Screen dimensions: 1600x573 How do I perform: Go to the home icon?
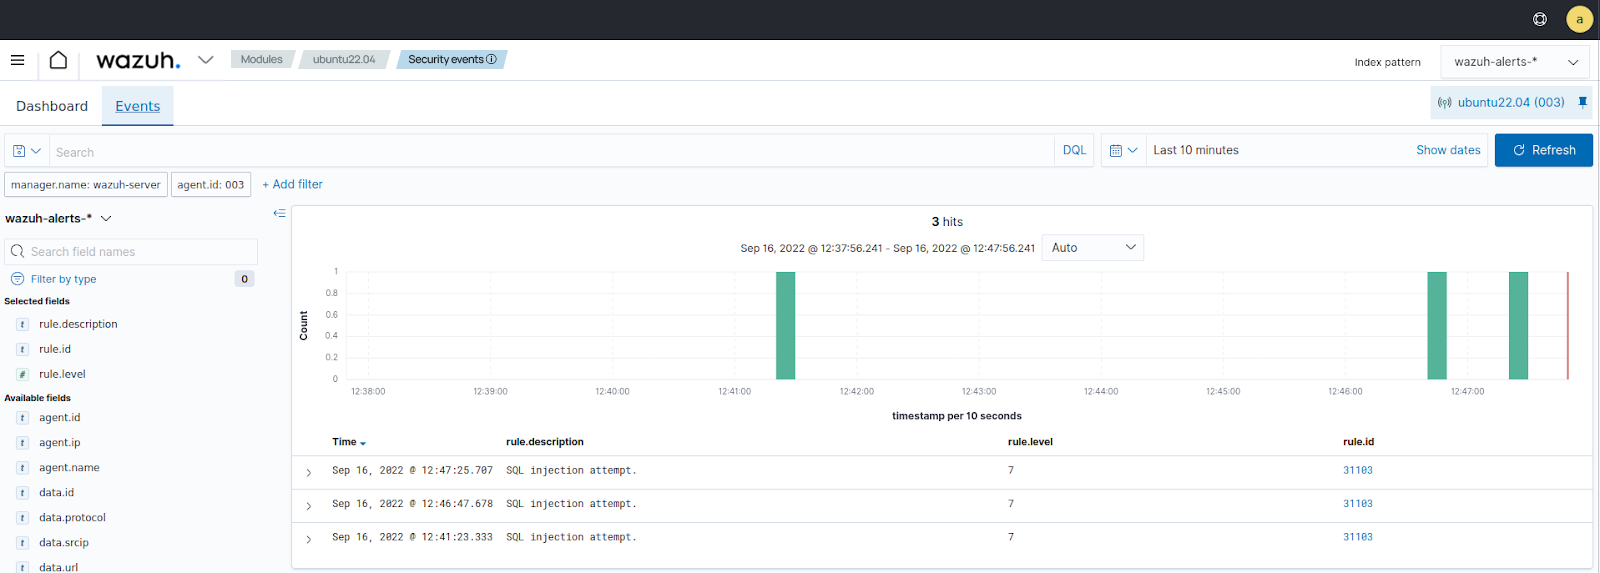[x=58, y=60]
